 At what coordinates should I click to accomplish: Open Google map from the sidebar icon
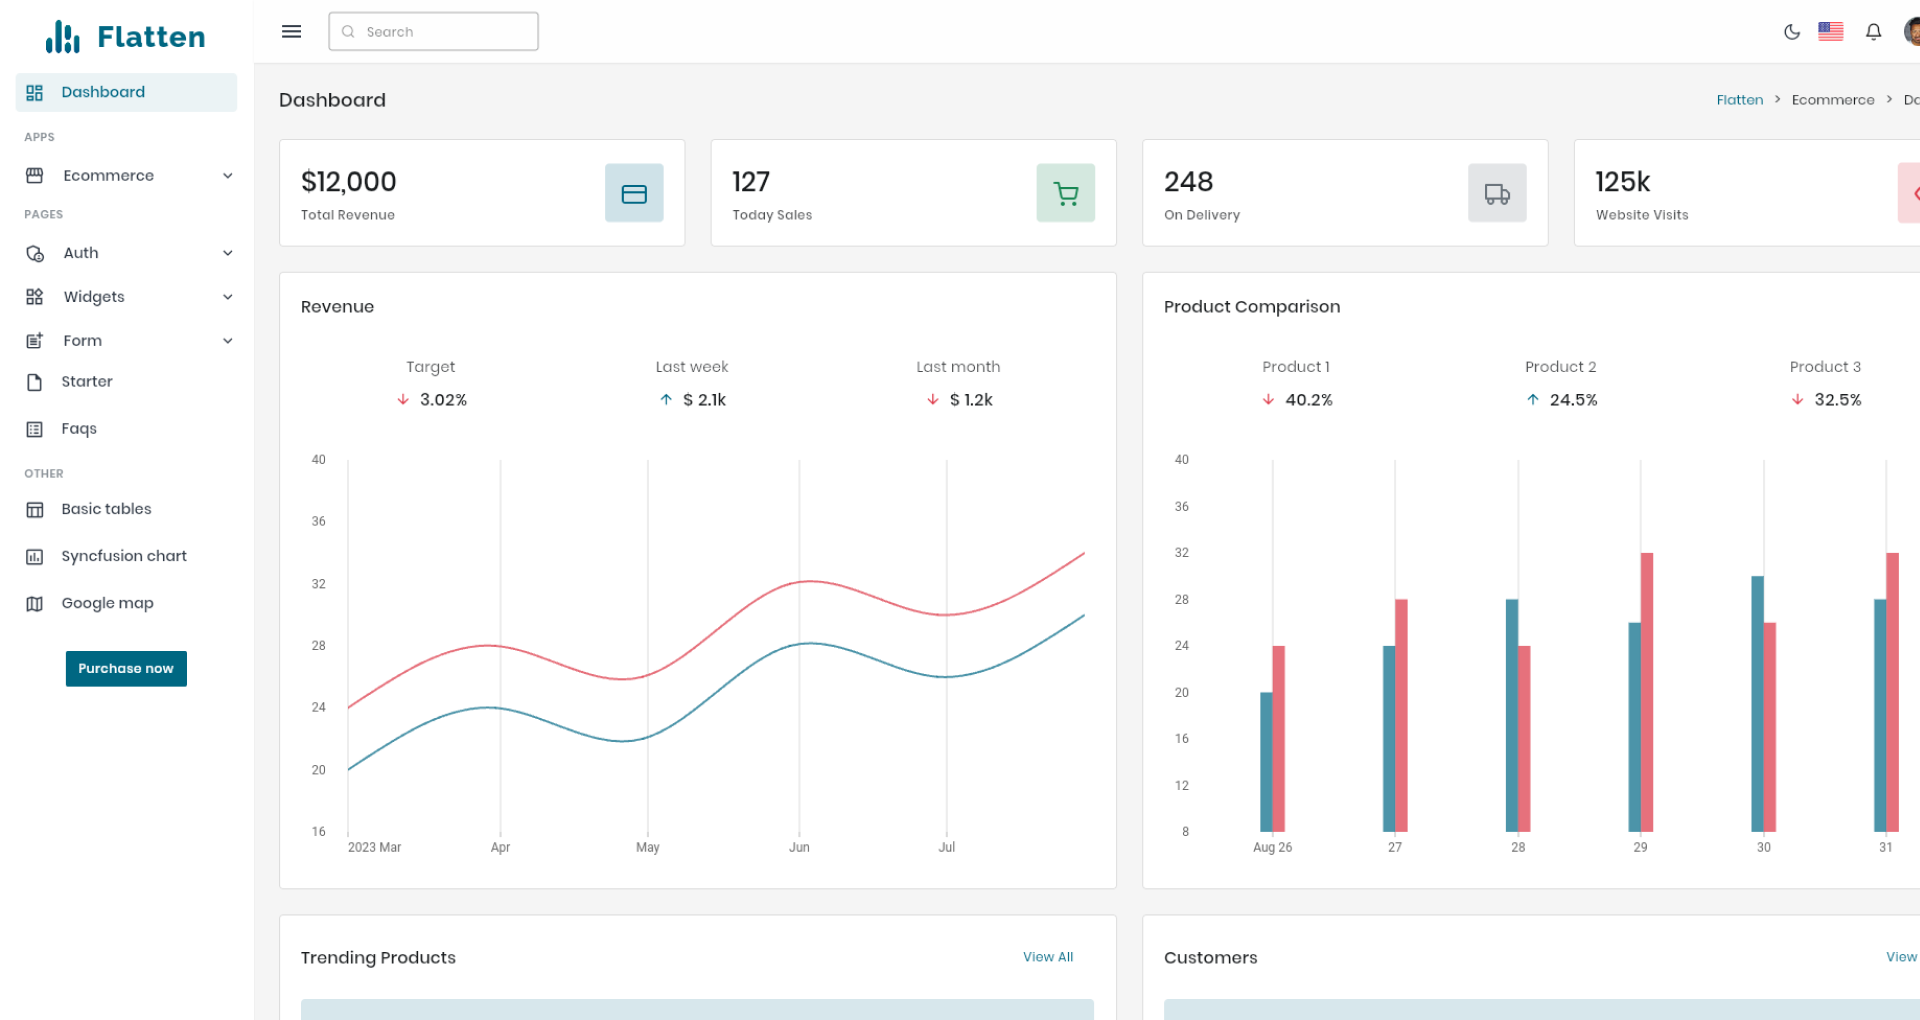pyautogui.click(x=35, y=603)
